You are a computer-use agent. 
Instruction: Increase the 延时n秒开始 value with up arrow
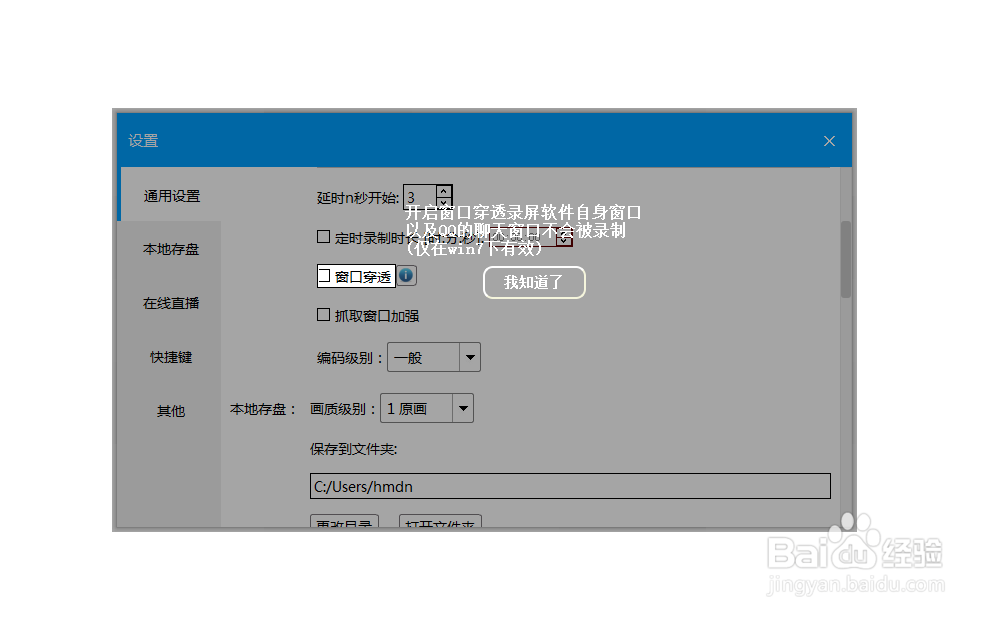tap(444, 191)
